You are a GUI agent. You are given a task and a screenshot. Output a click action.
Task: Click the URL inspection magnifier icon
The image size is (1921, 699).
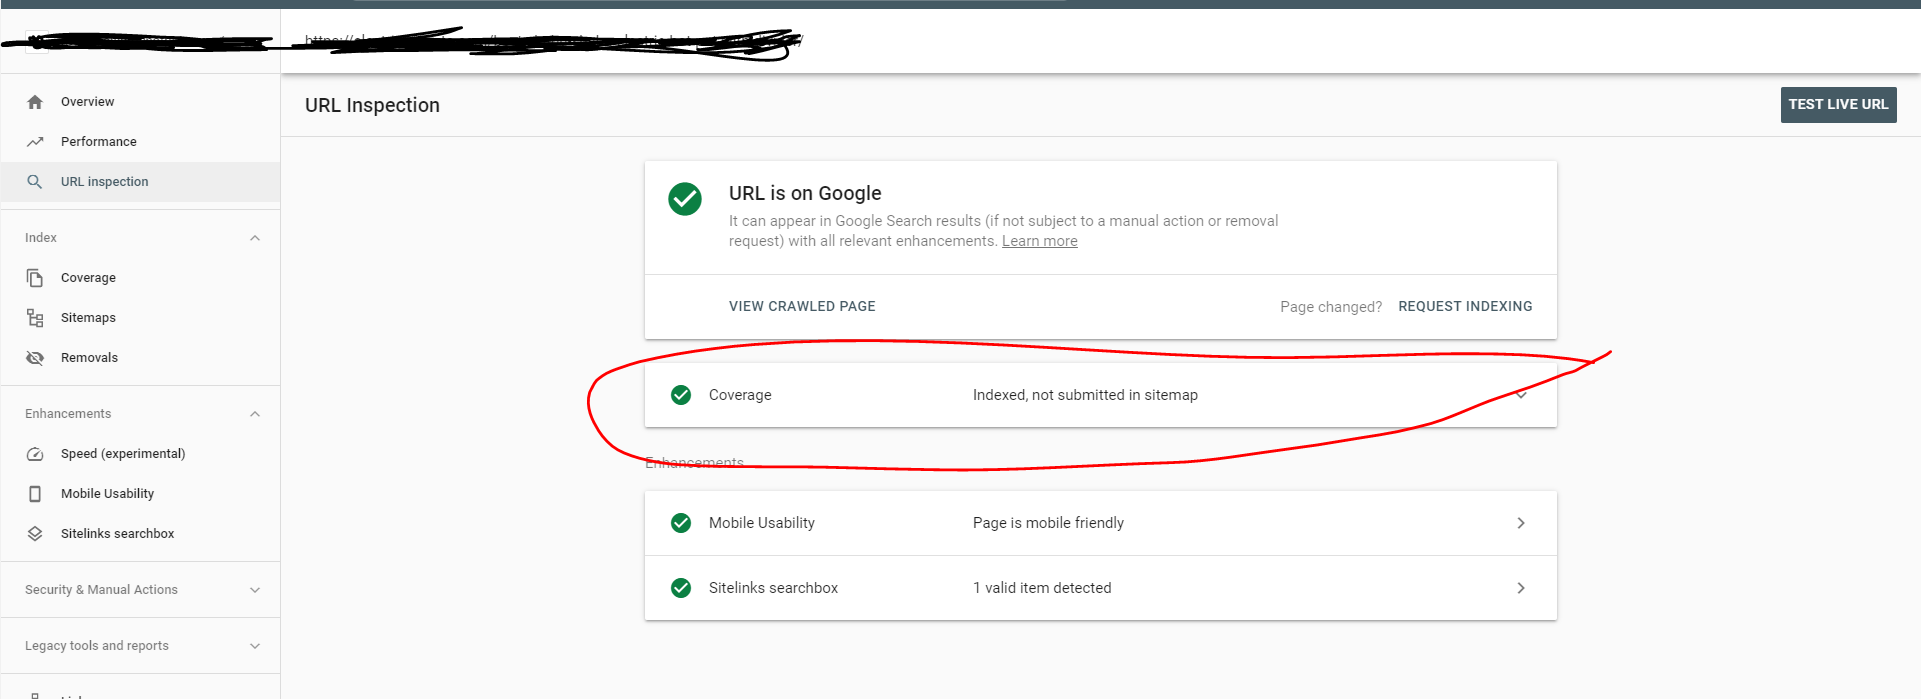35,182
